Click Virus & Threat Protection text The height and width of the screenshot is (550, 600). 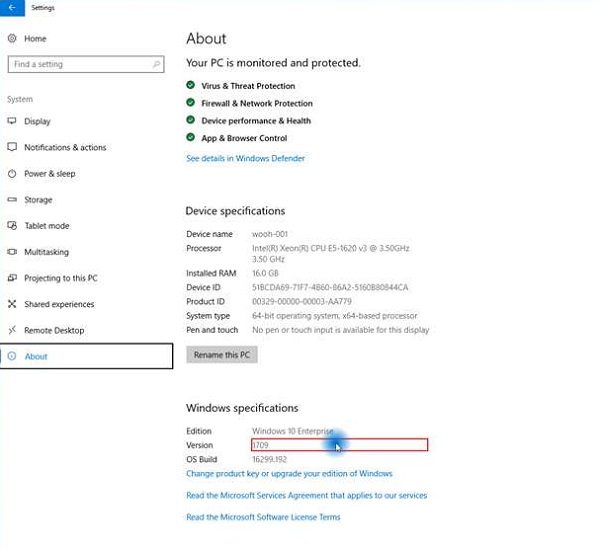coord(248,86)
